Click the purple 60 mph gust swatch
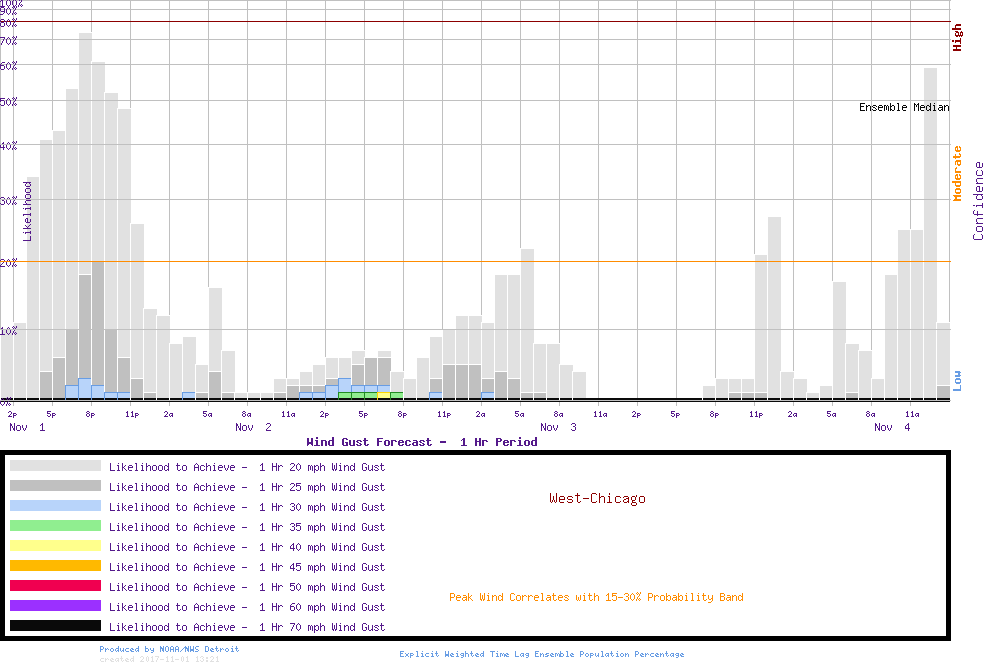The image size is (1000, 670). pos(55,606)
